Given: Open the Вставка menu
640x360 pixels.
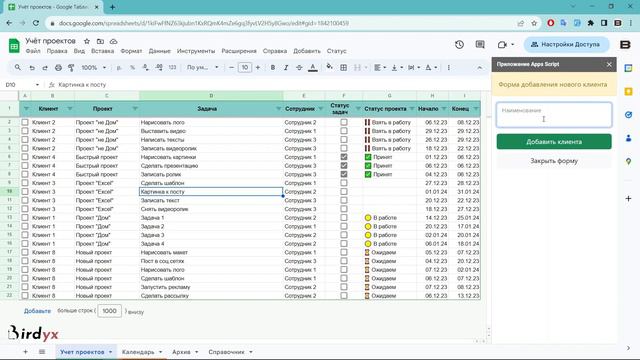Looking at the screenshot, I should coord(102,51).
